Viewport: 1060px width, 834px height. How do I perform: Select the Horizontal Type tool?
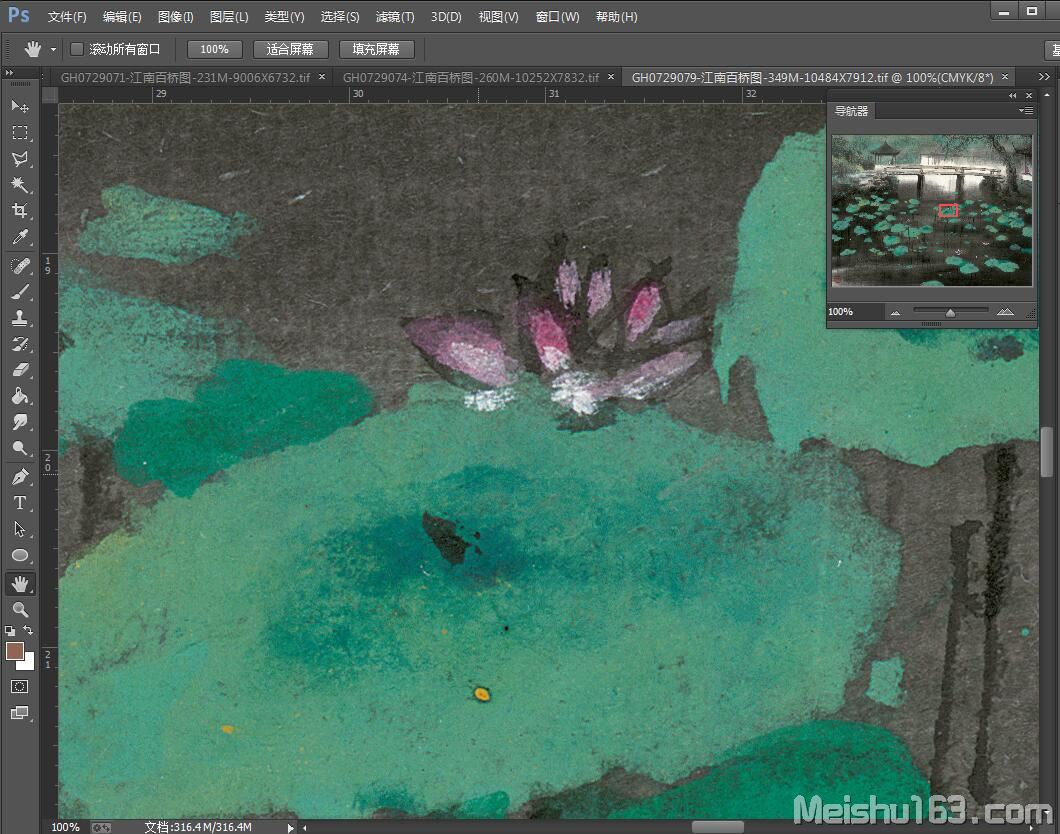tap(20, 503)
